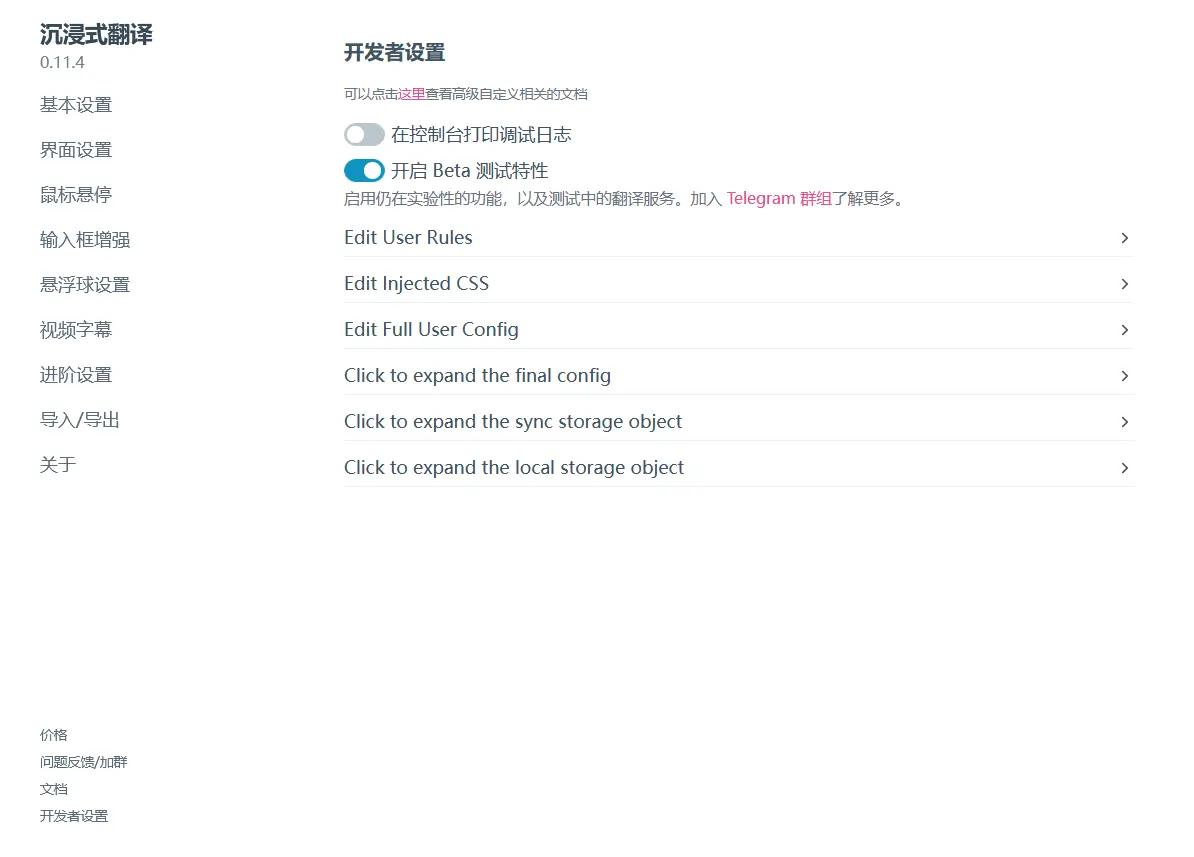Switch to 悬浮球设置 section

[85, 285]
